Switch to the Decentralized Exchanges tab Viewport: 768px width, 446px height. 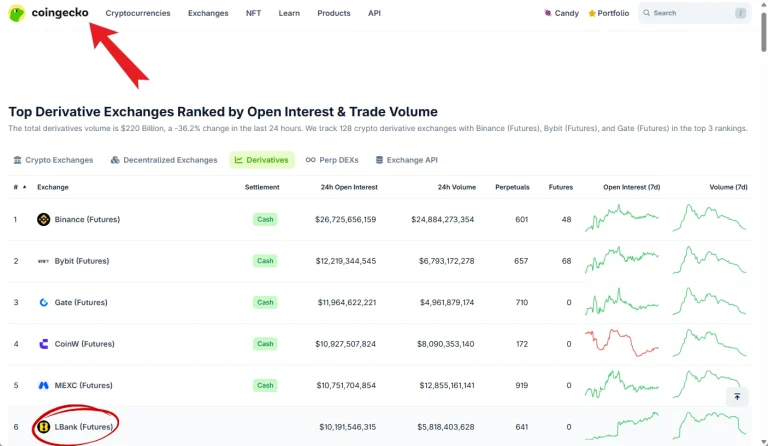pyautogui.click(x=164, y=160)
